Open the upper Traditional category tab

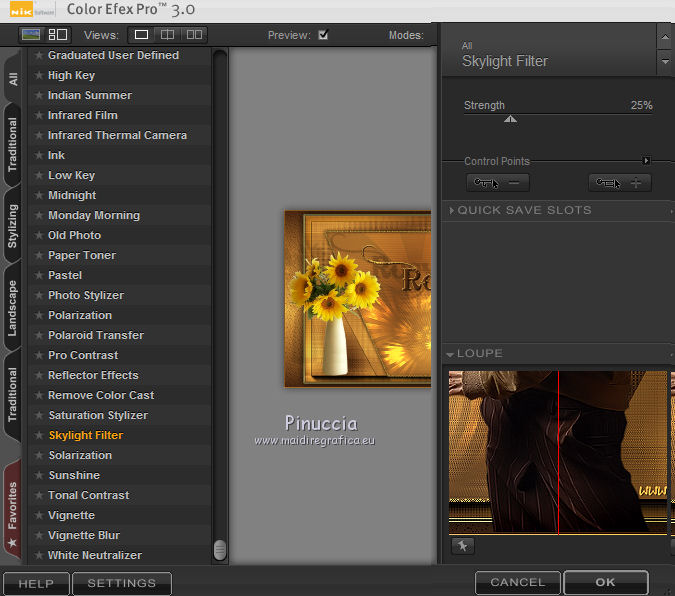[x=13, y=145]
